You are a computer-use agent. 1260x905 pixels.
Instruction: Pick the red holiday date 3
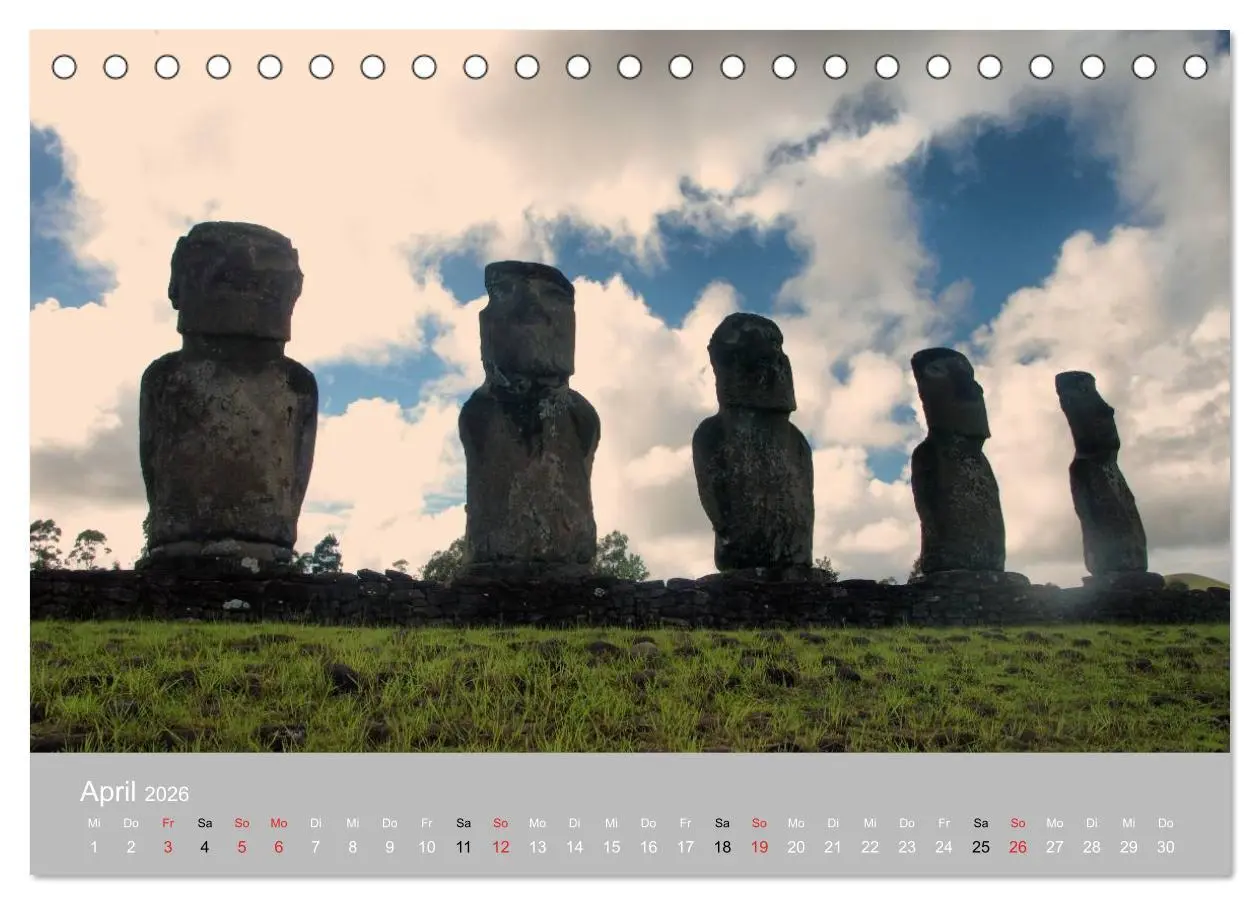[168, 847]
